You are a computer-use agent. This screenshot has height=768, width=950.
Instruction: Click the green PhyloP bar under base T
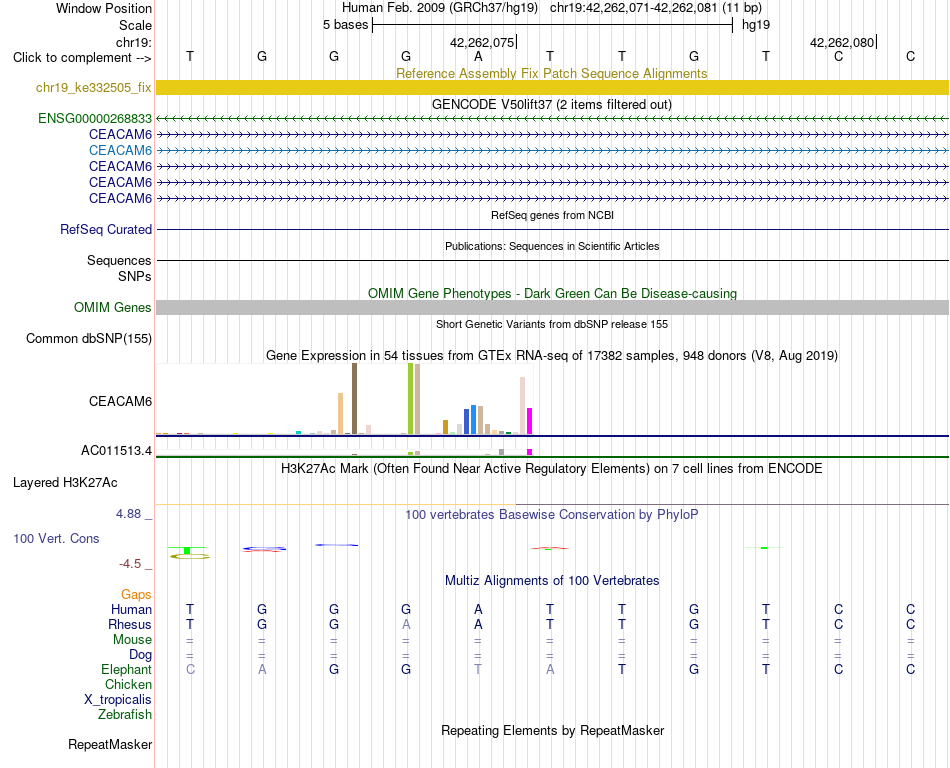(187, 550)
